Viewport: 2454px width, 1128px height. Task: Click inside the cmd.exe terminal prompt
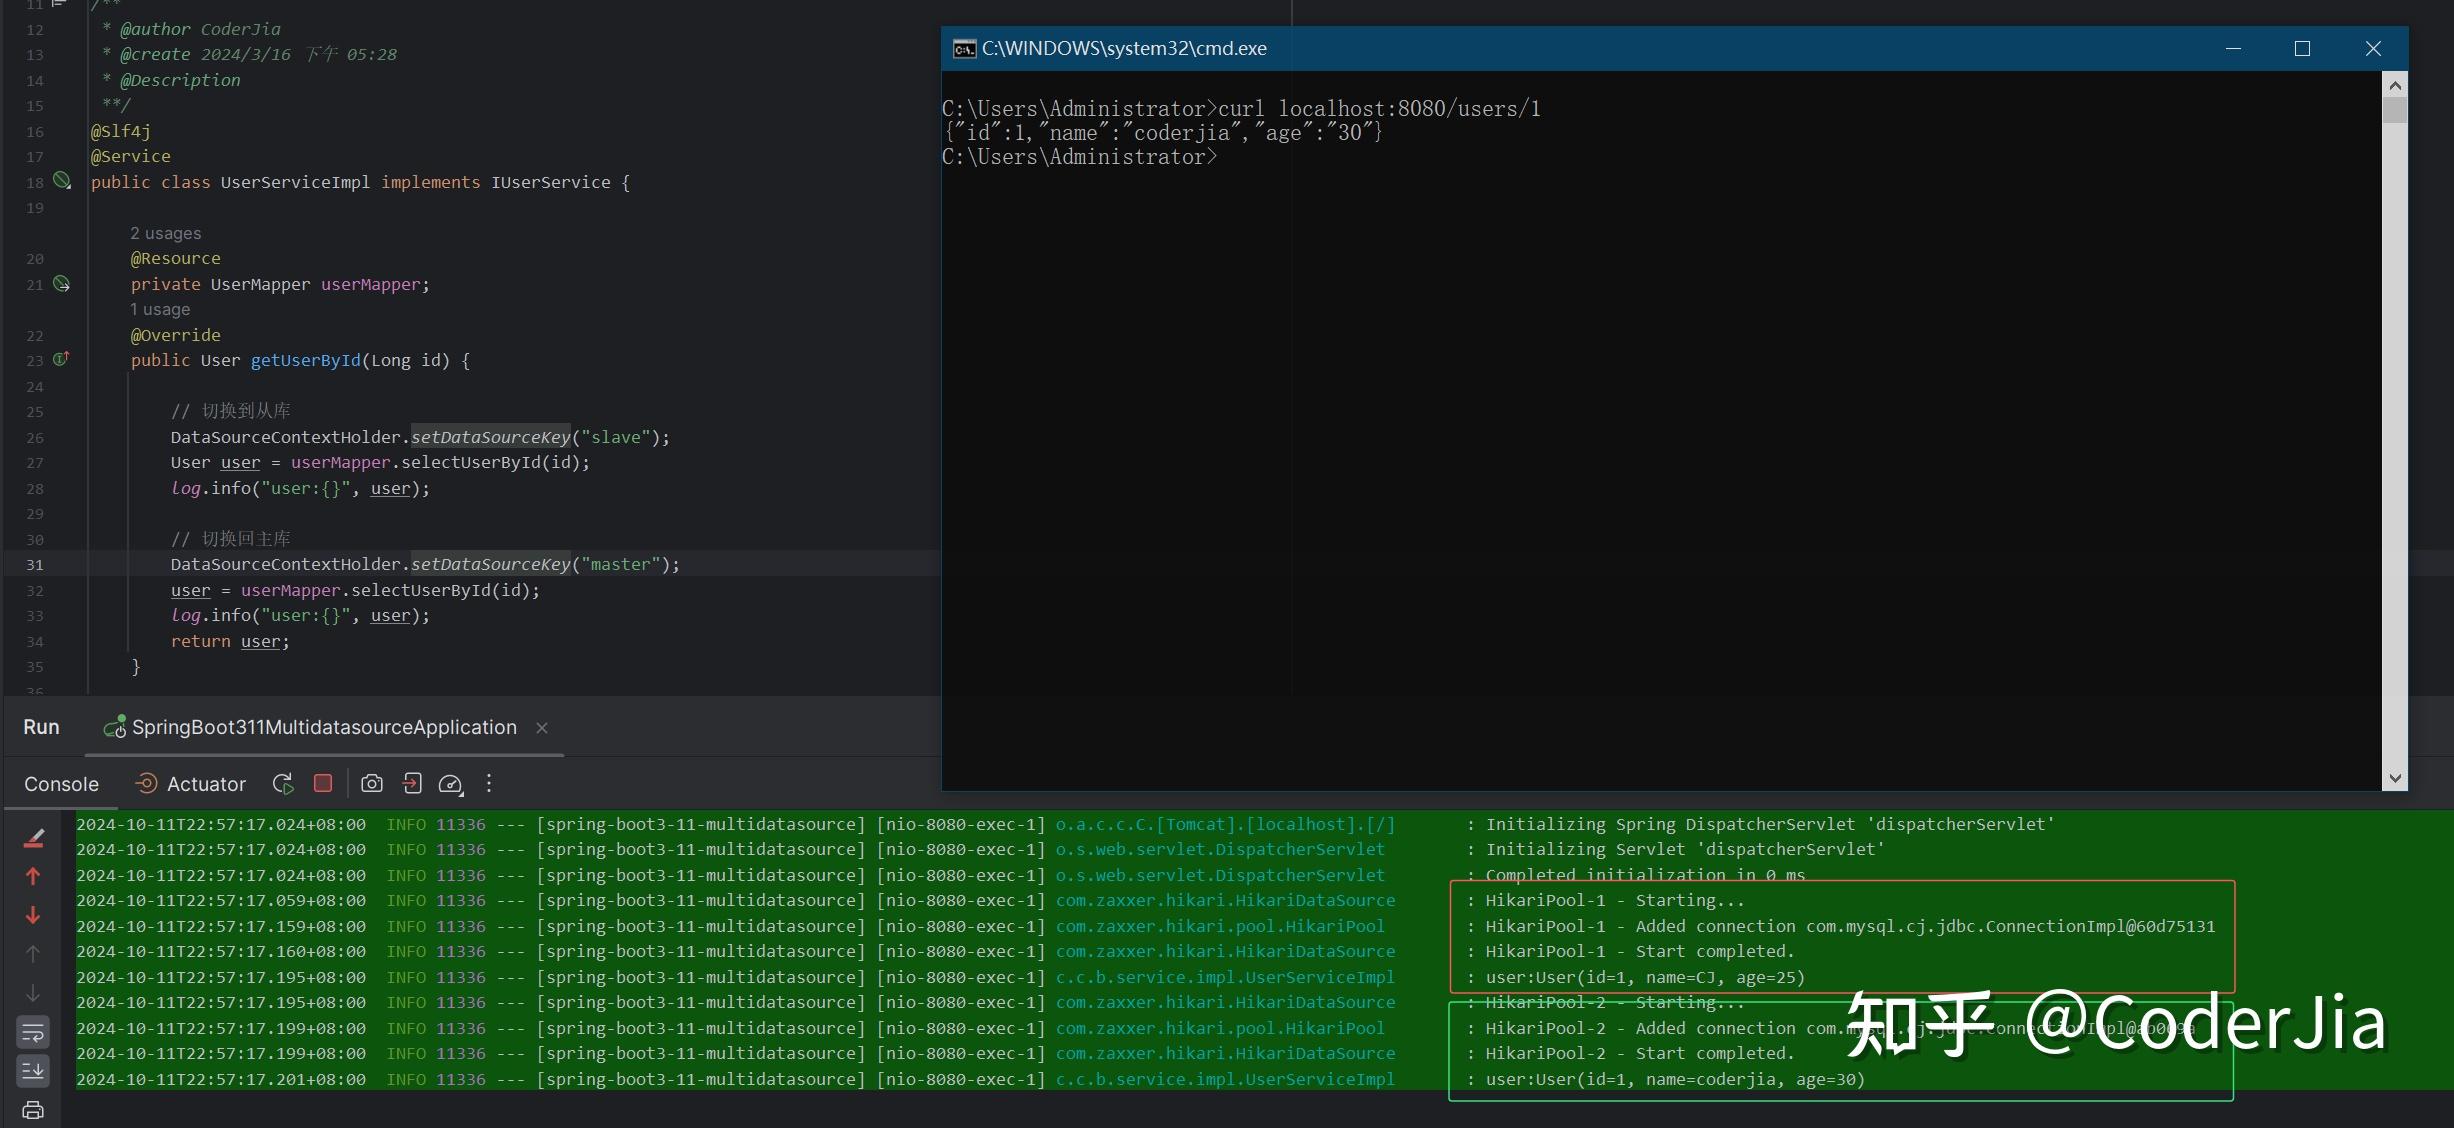1400,157
